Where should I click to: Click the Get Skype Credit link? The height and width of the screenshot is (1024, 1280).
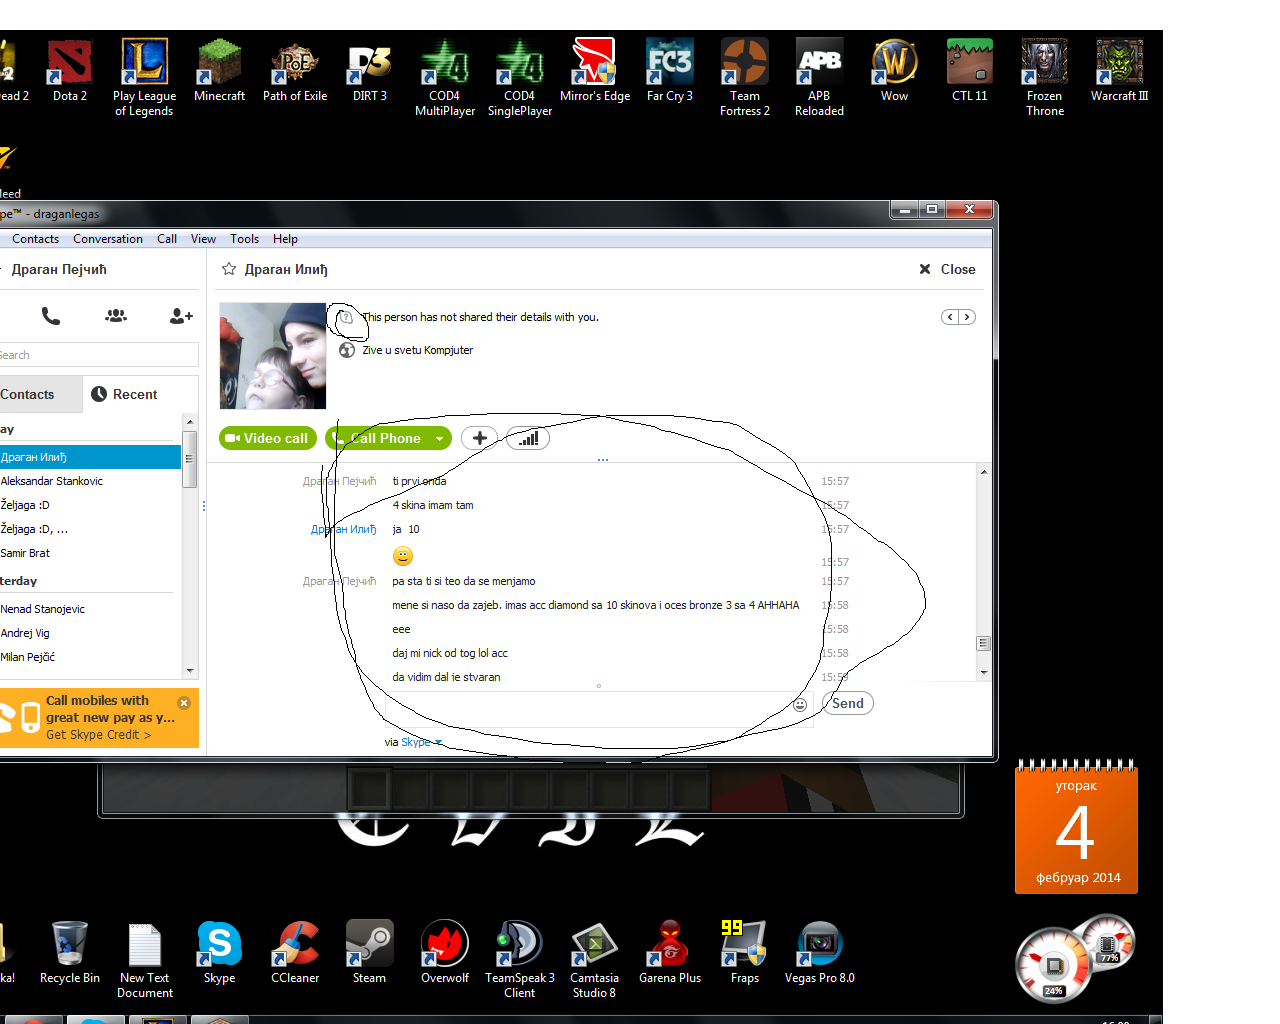coord(98,735)
